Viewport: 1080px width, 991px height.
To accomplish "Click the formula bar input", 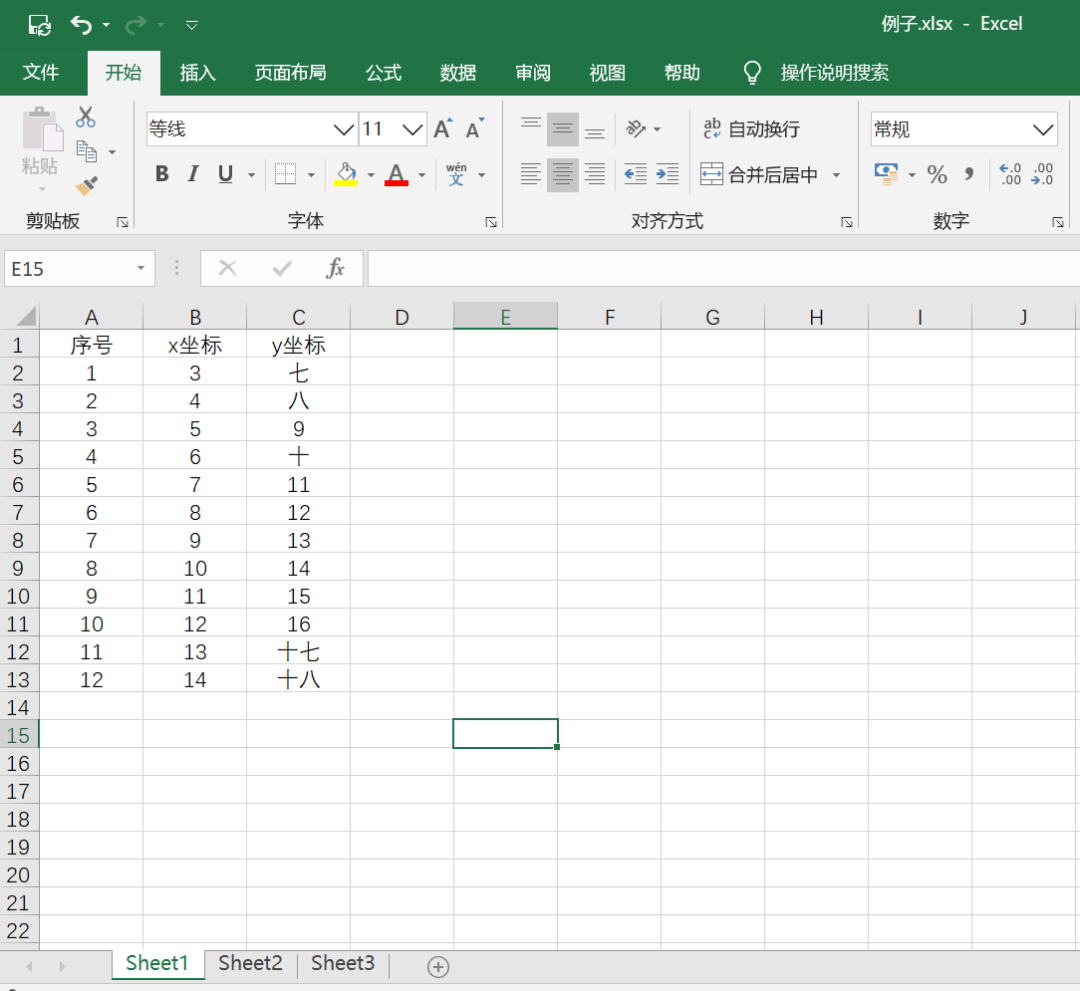I will coord(724,269).
